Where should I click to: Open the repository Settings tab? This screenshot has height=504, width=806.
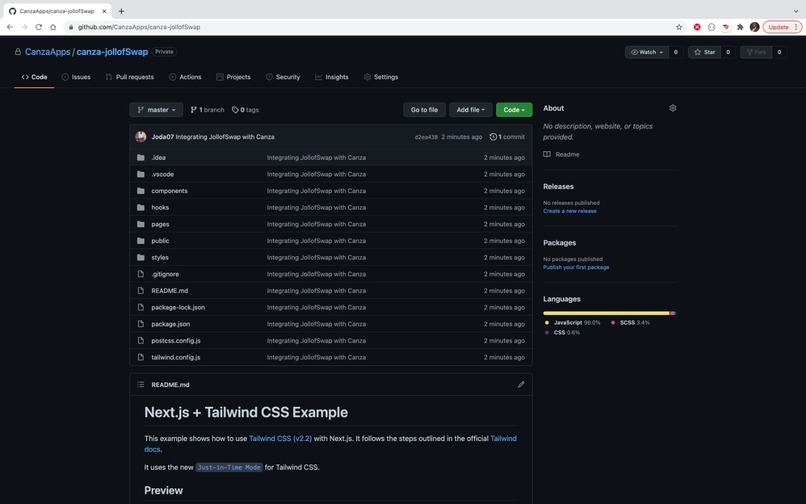[381, 77]
